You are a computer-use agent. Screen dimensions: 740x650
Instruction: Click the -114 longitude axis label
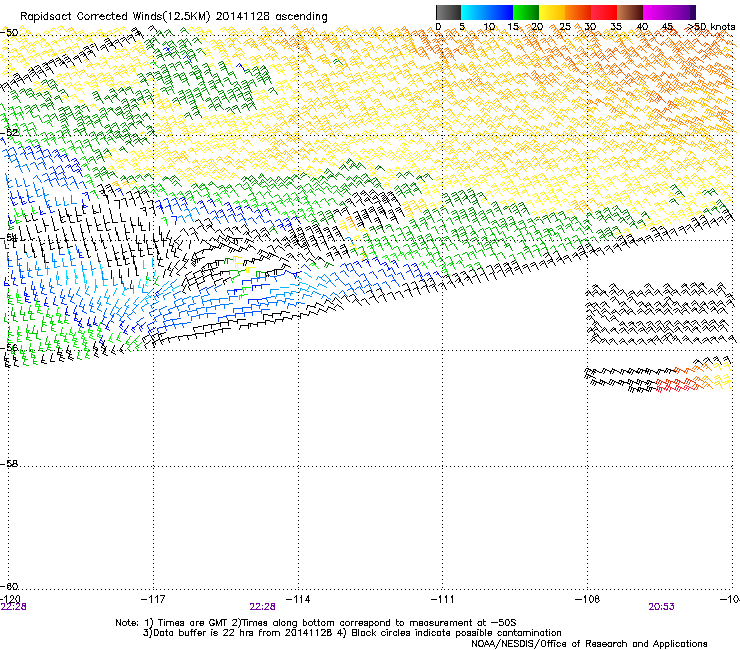pos(298,599)
